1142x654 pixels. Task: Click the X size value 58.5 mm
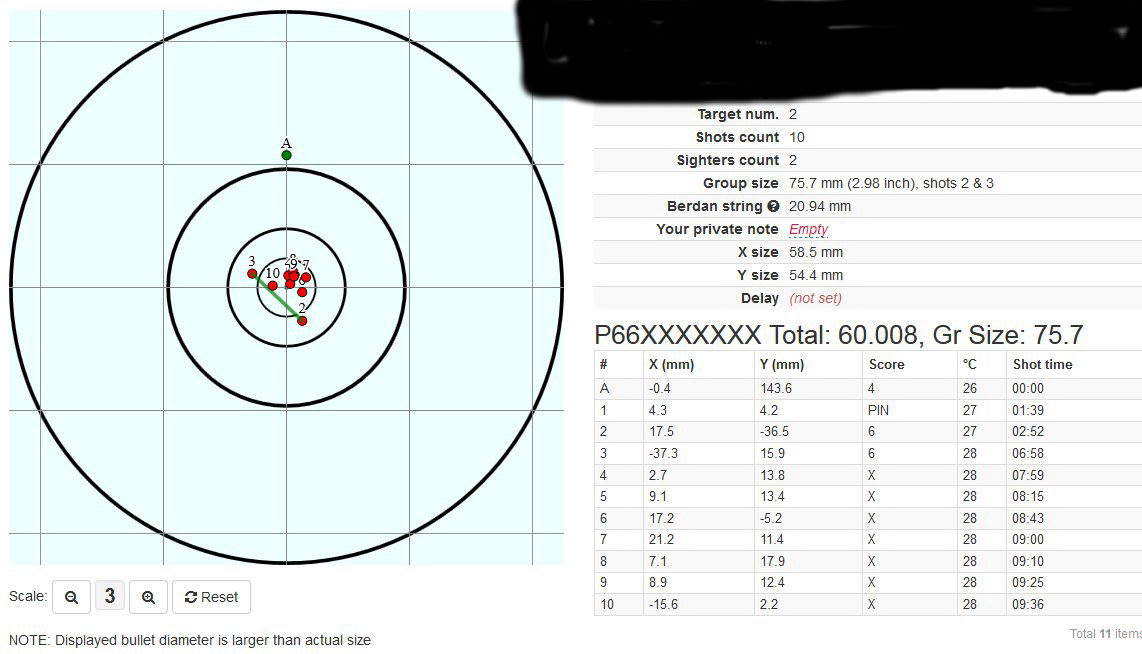coord(816,253)
